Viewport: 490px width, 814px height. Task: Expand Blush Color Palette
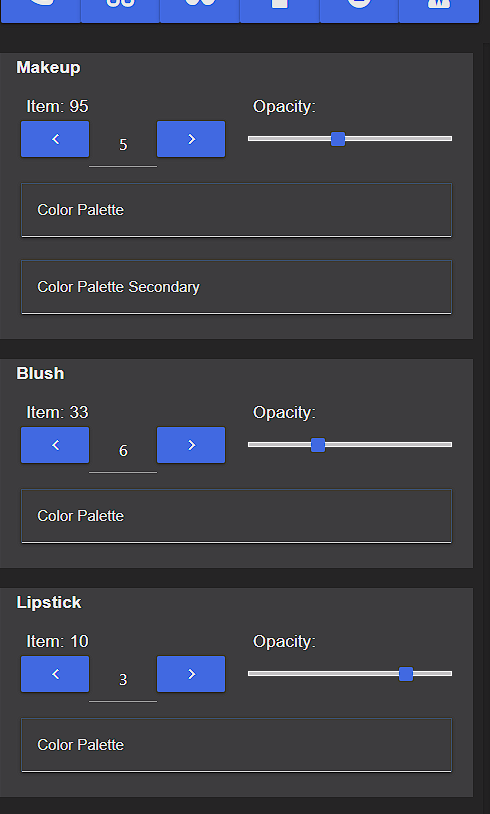237,516
